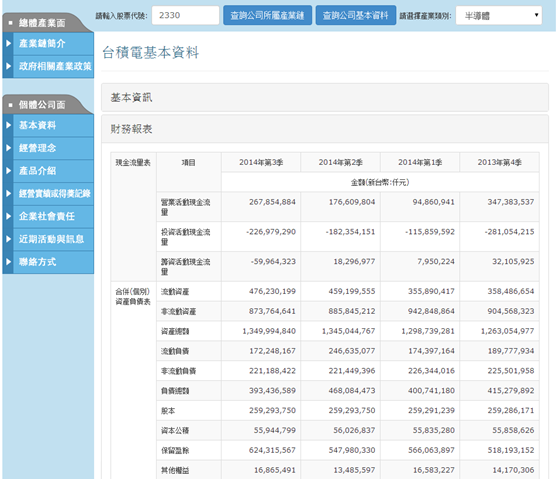
Task: Click the 2014年第3季 column header
Action: pyautogui.click(x=261, y=163)
